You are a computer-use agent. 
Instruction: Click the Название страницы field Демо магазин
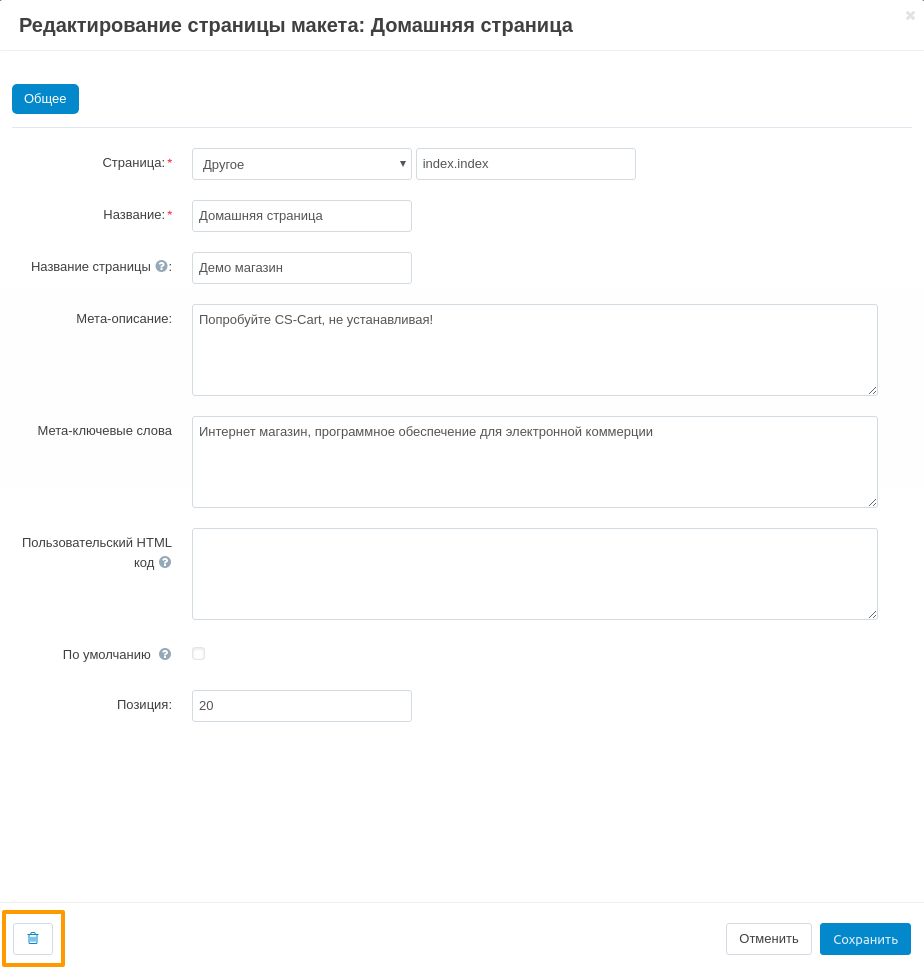301,268
